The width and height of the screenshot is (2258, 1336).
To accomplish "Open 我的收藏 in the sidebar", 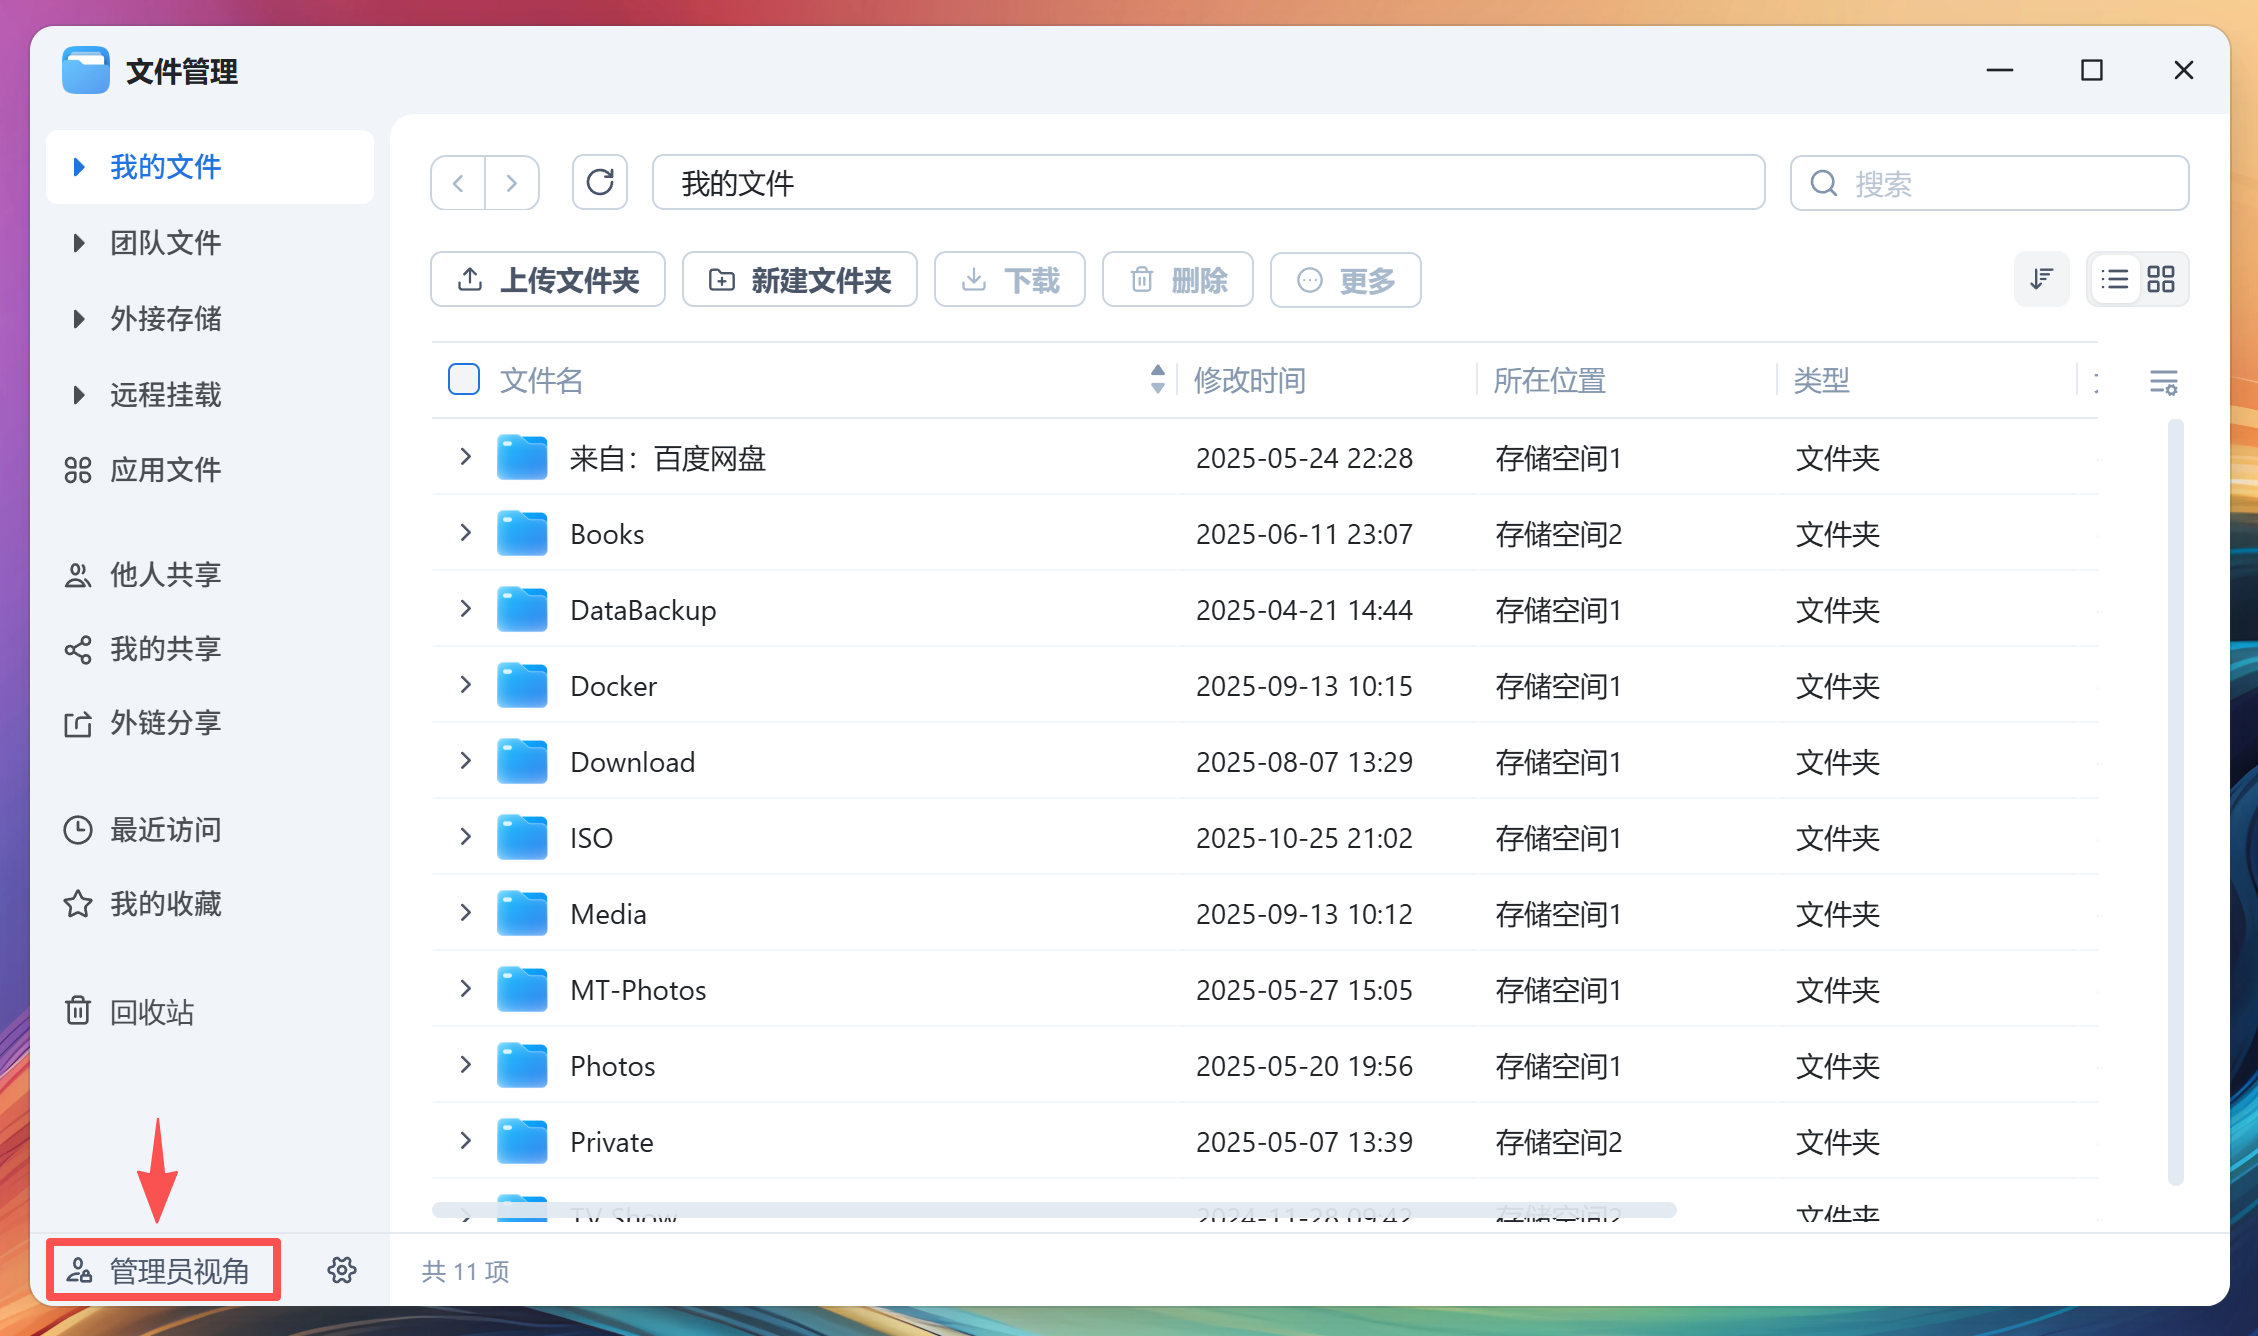I will pos(166,903).
